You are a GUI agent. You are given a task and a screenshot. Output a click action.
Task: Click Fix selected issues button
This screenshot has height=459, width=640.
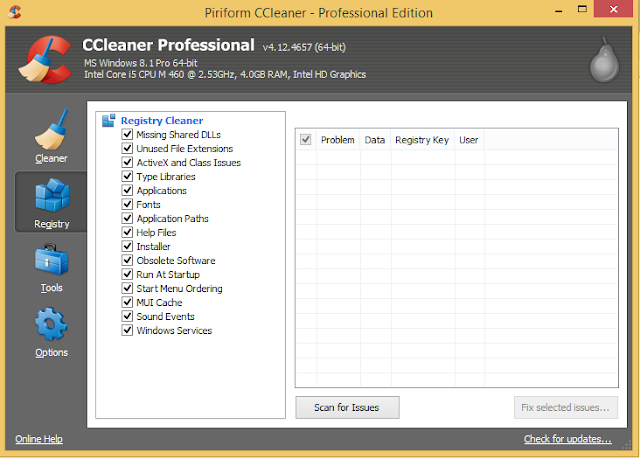[x=566, y=407]
